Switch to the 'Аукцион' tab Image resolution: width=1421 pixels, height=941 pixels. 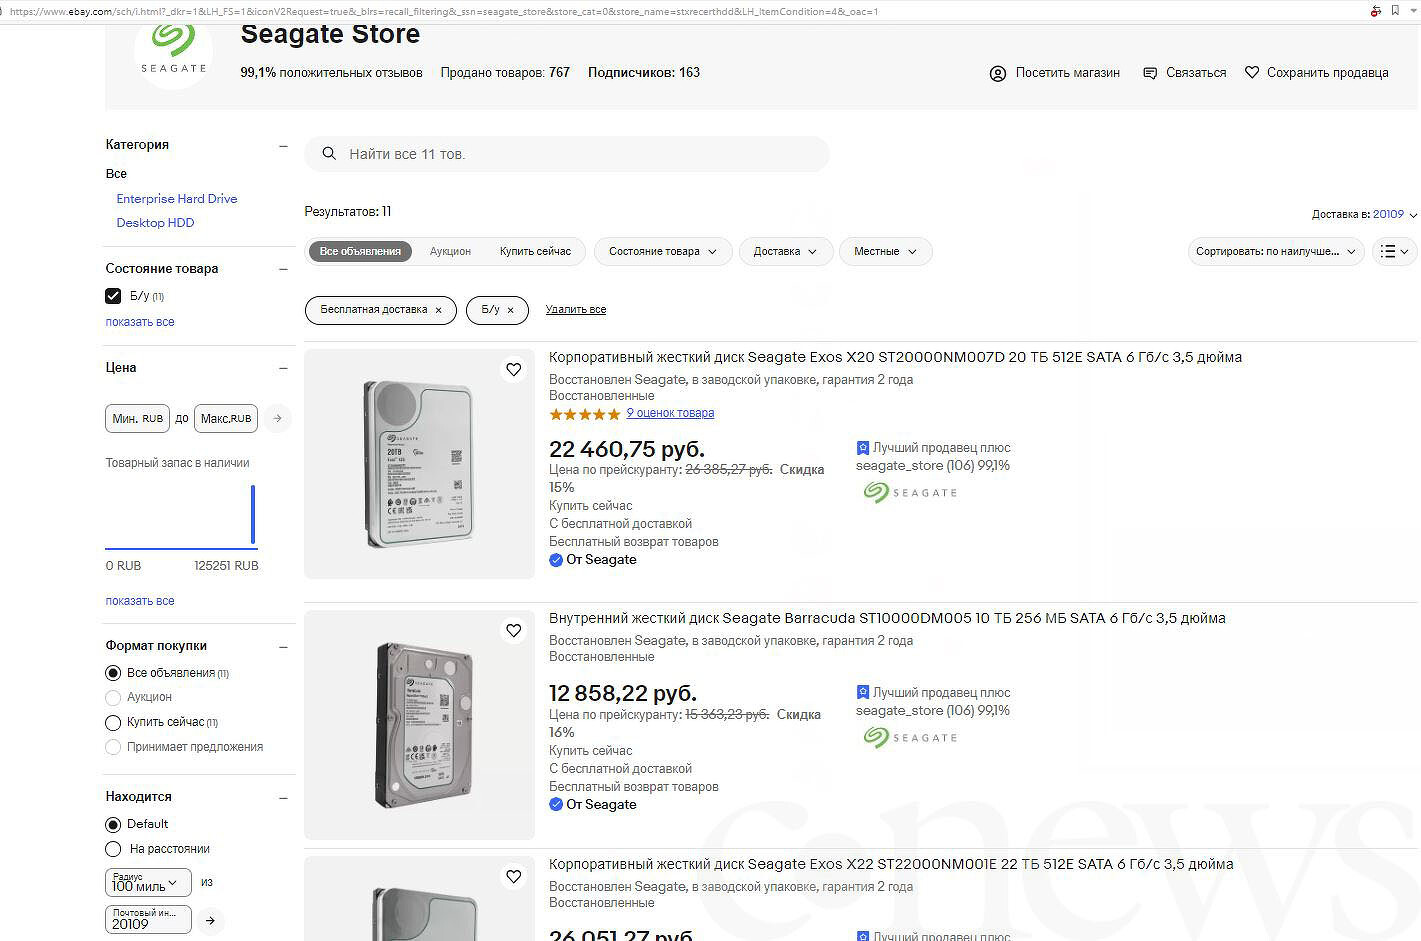450,252
